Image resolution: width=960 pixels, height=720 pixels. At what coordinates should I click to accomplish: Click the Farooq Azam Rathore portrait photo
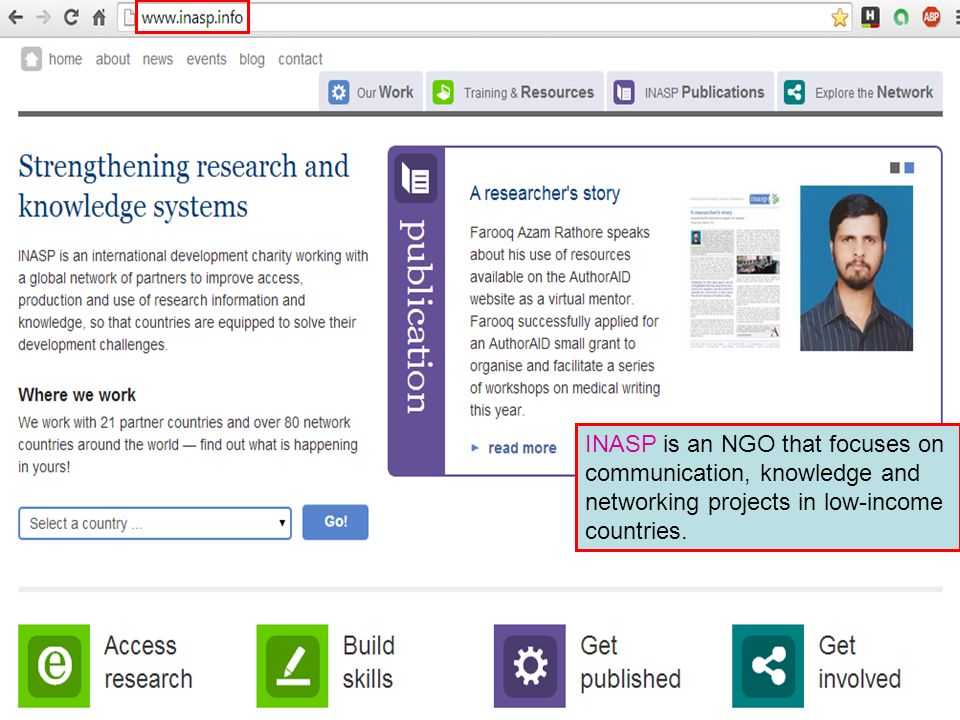coord(857,268)
